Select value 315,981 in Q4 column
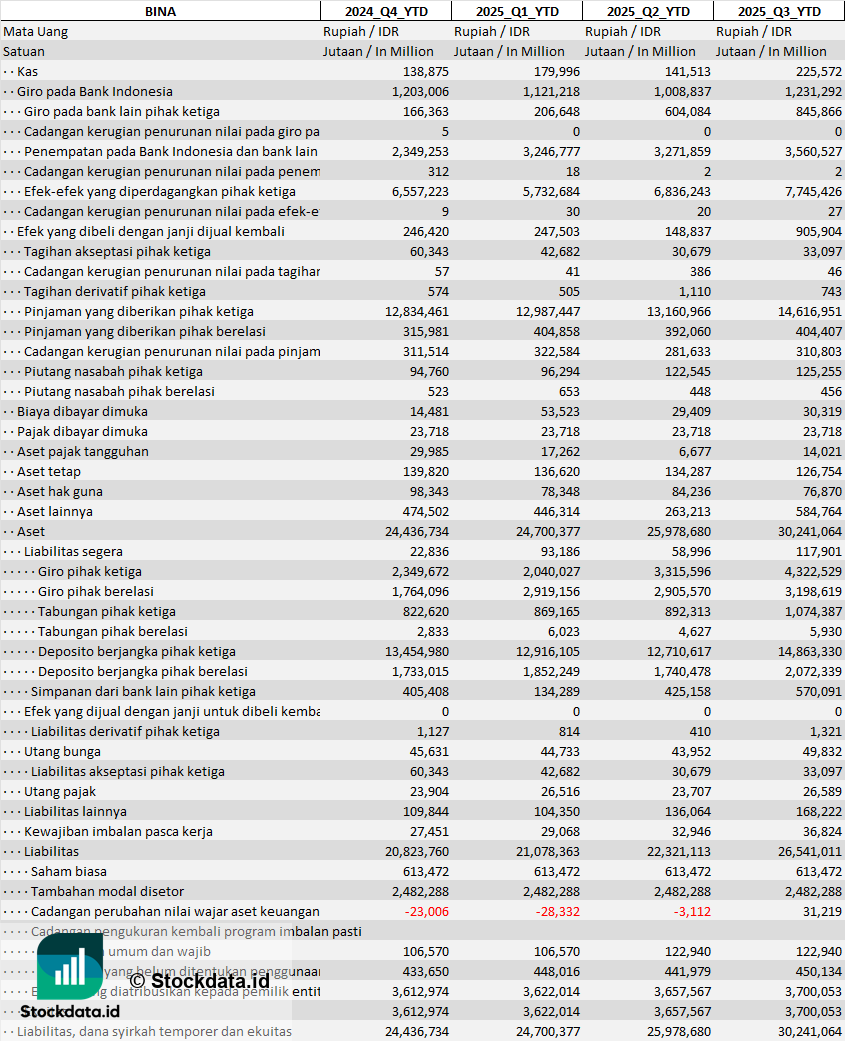The image size is (845, 1041). 425,331
